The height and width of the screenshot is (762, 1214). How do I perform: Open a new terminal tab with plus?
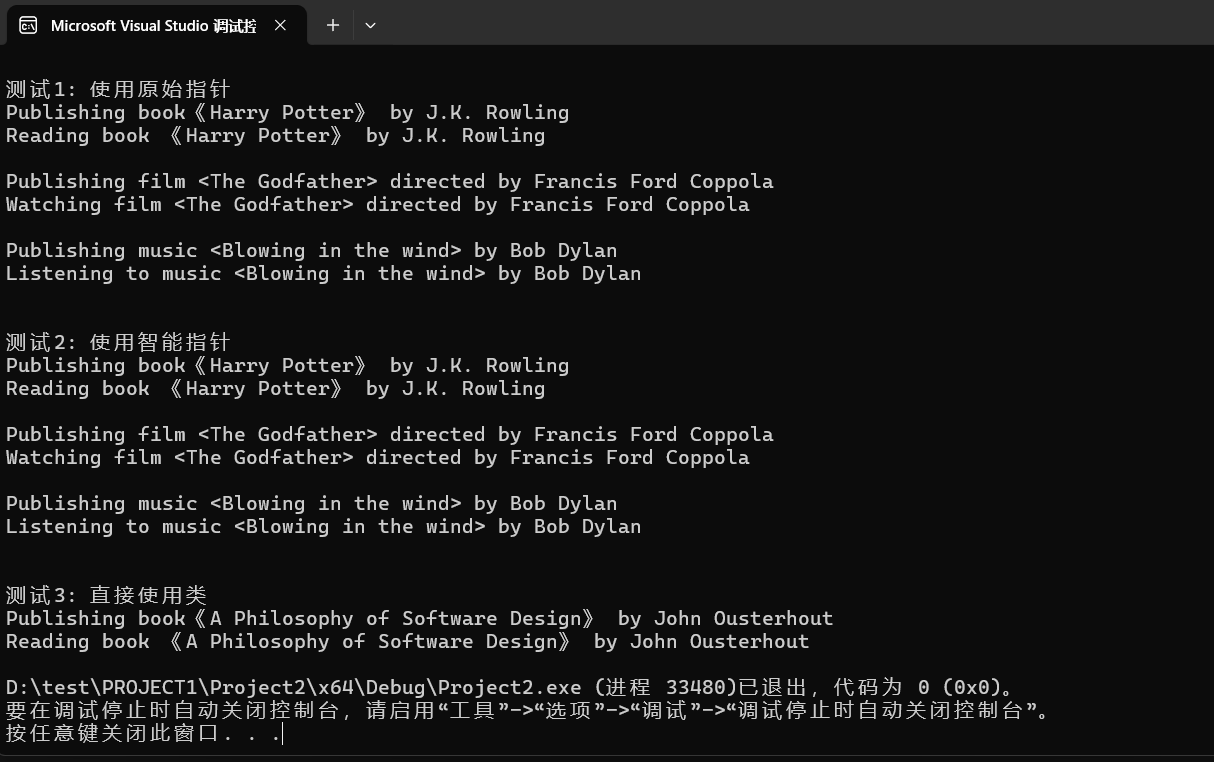click(333, 25)
